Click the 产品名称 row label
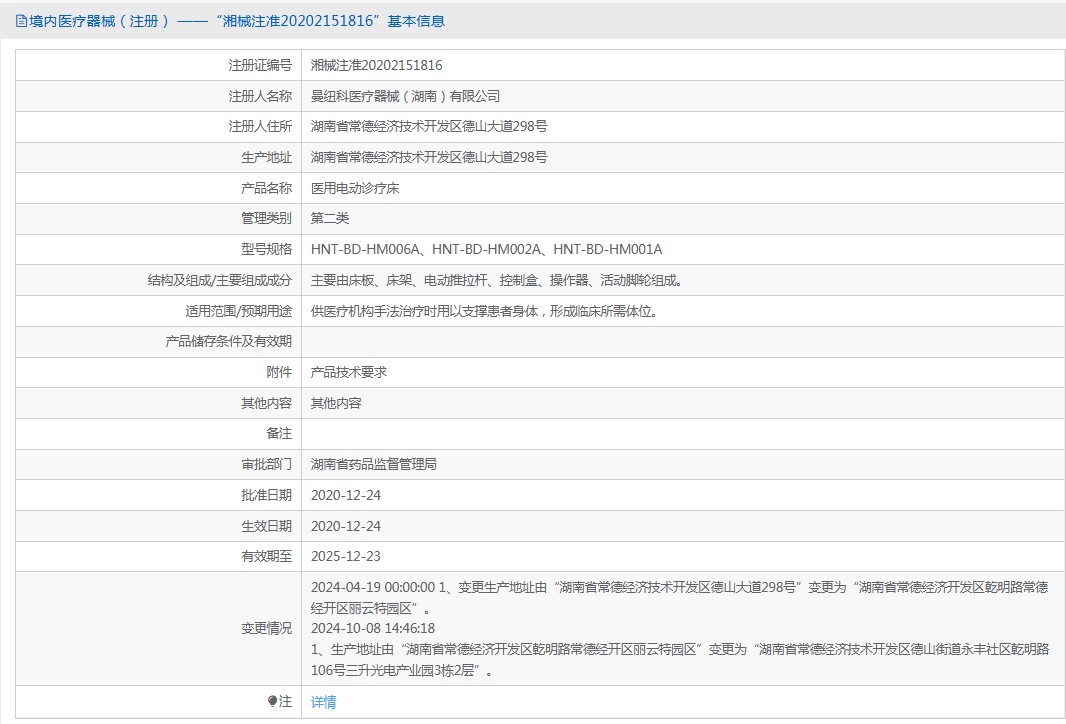 click(266, 188)
